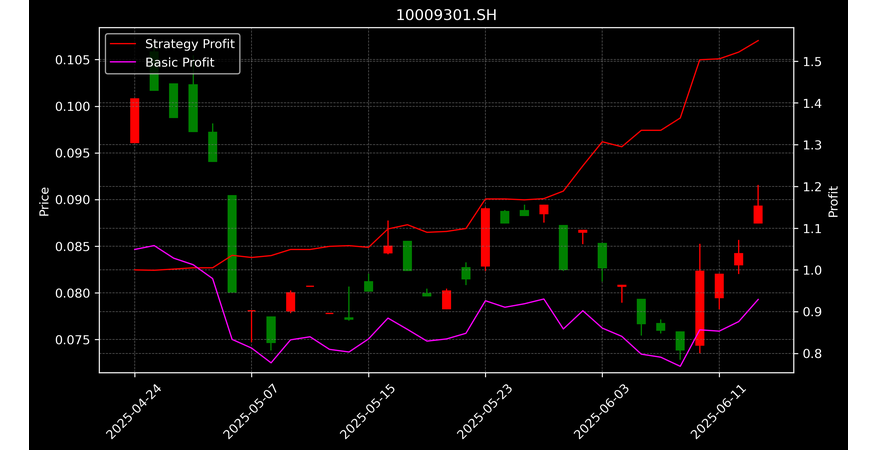Viewport: 878px width, 450px height.
Task: Click the 1.4 profit tick label
Action: click(x=811, y=104)
